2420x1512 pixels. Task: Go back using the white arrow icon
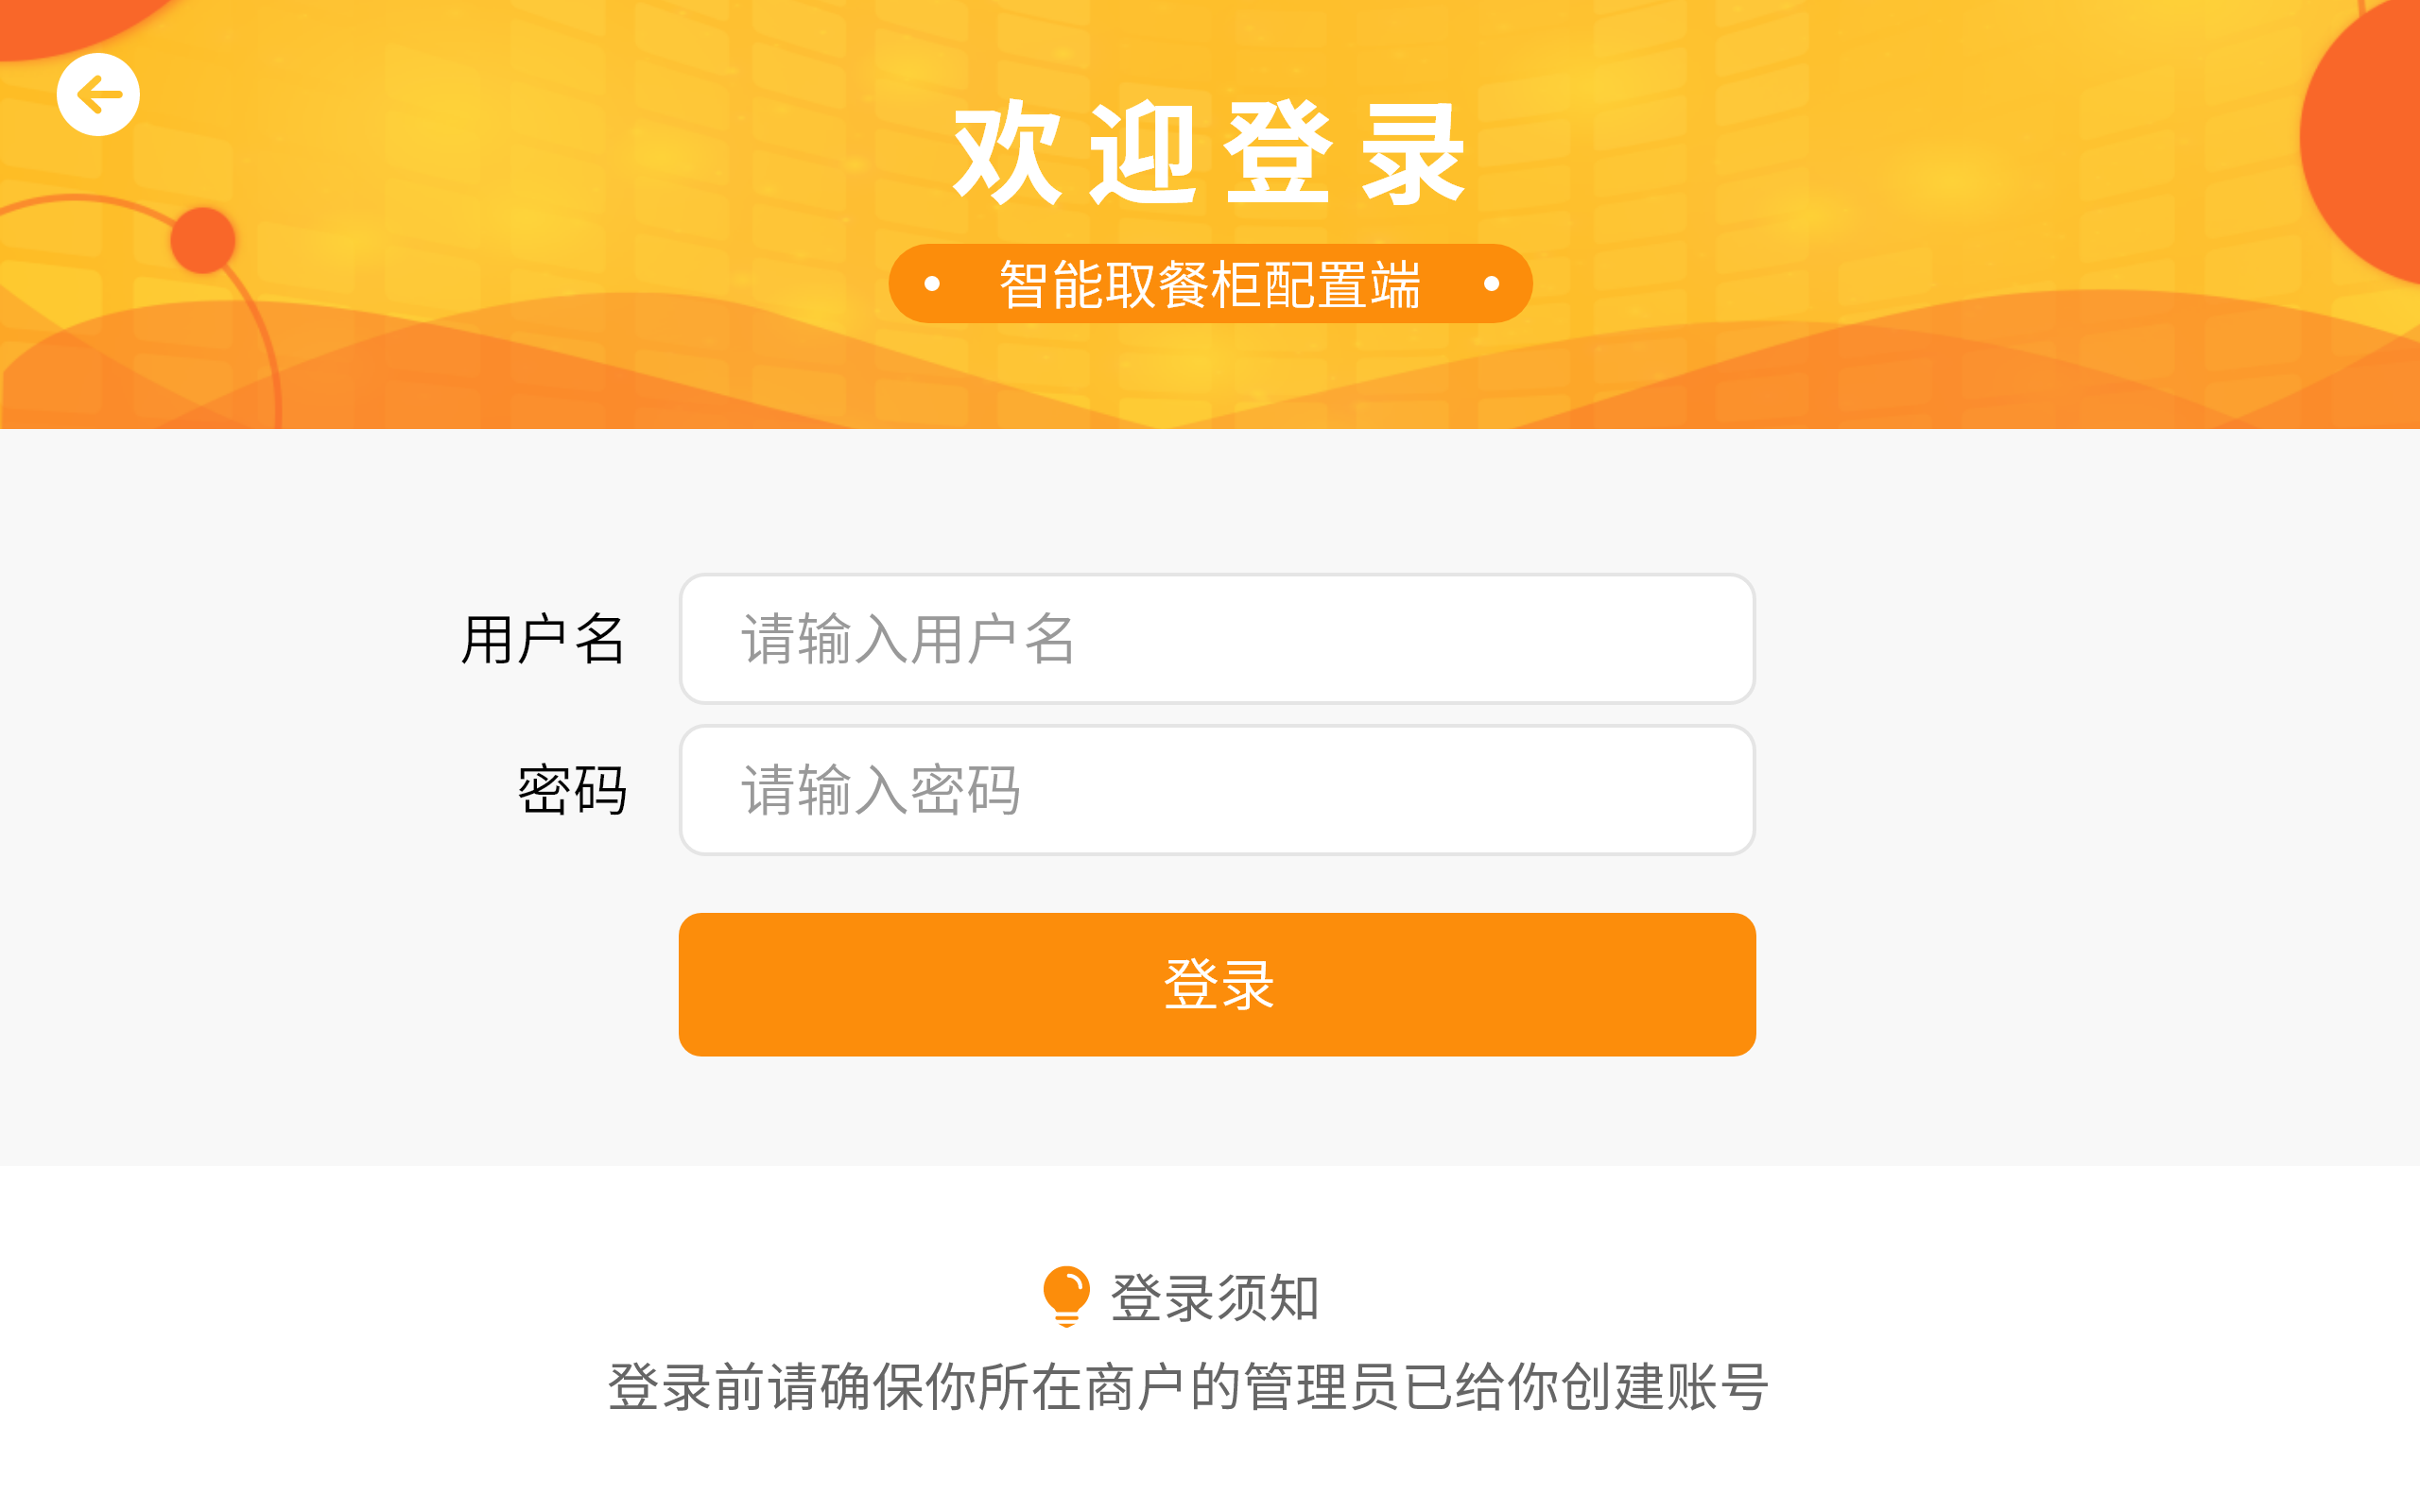(x=98, y=95)
